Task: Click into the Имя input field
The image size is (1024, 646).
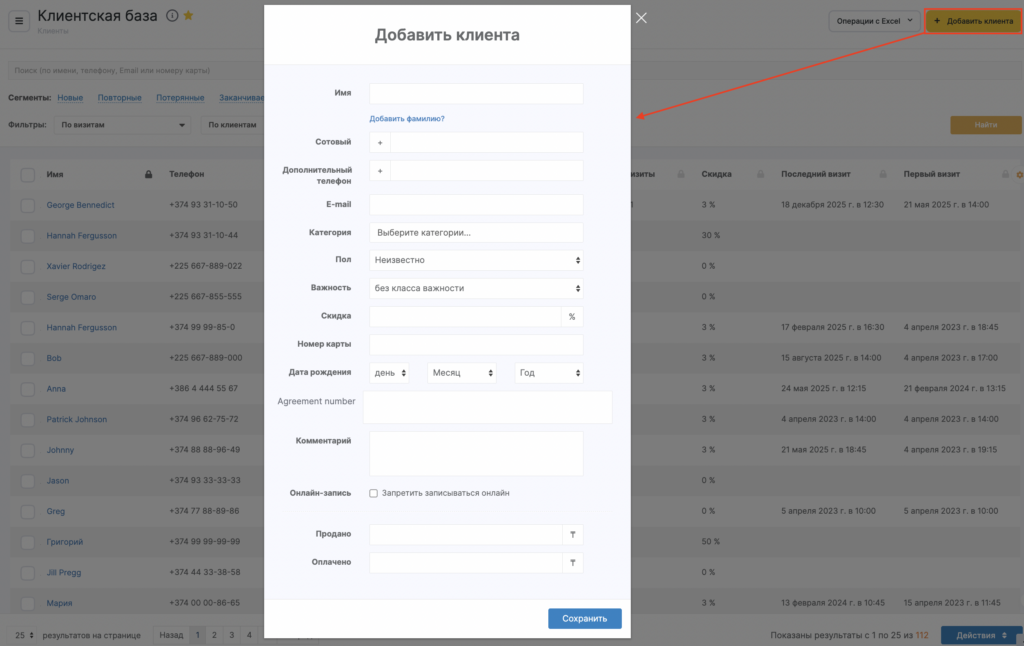Action: point(476,93)
